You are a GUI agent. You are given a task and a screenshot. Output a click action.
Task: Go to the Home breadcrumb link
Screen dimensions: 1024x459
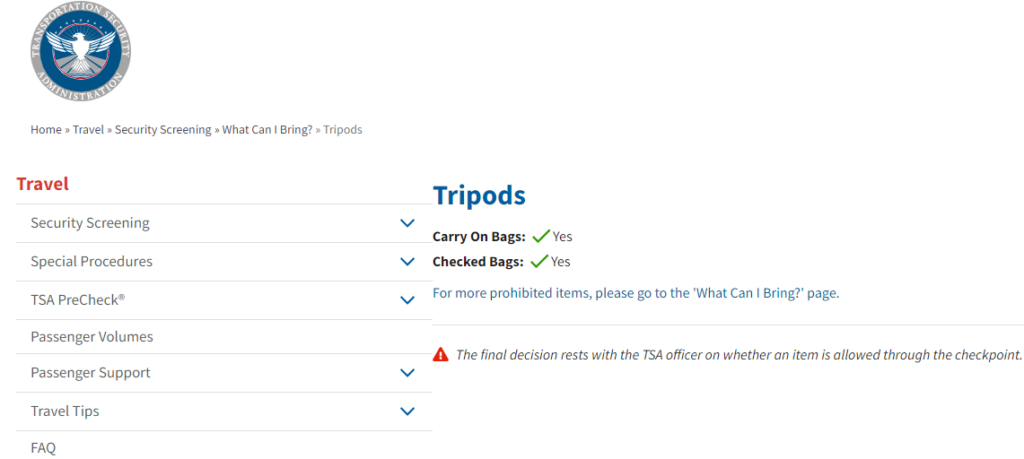click(x=46, y=129)
